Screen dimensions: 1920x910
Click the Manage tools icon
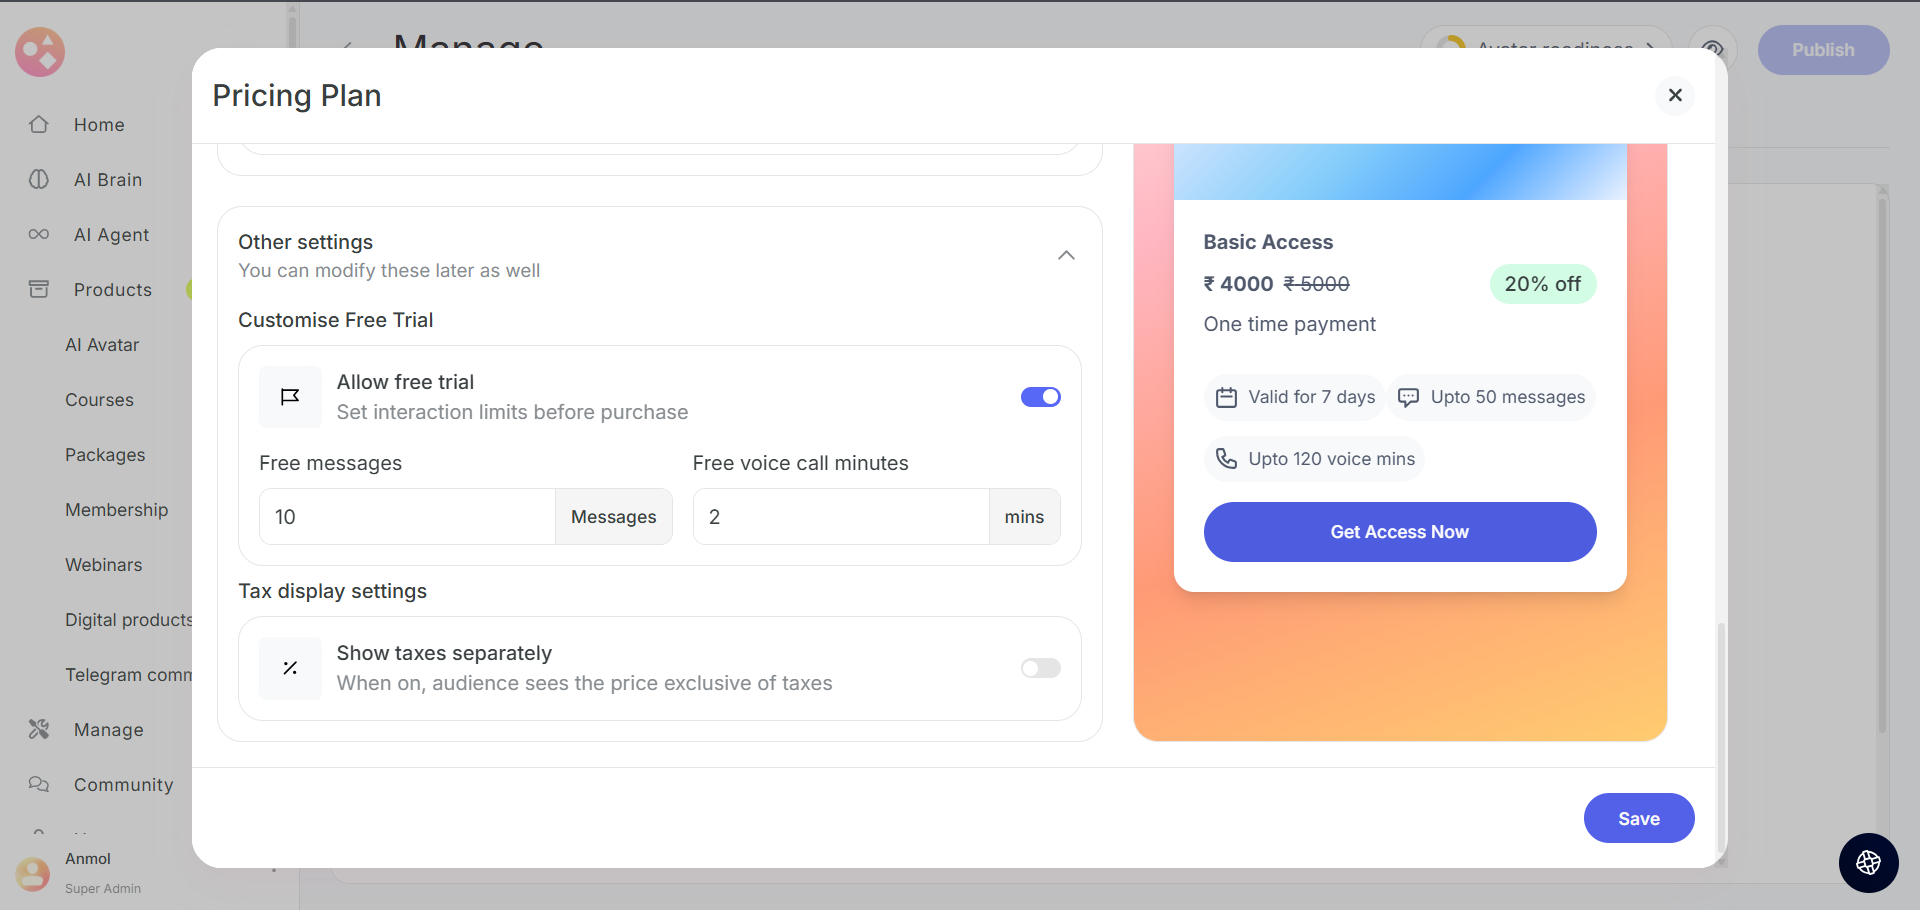[x=39, y=730]
